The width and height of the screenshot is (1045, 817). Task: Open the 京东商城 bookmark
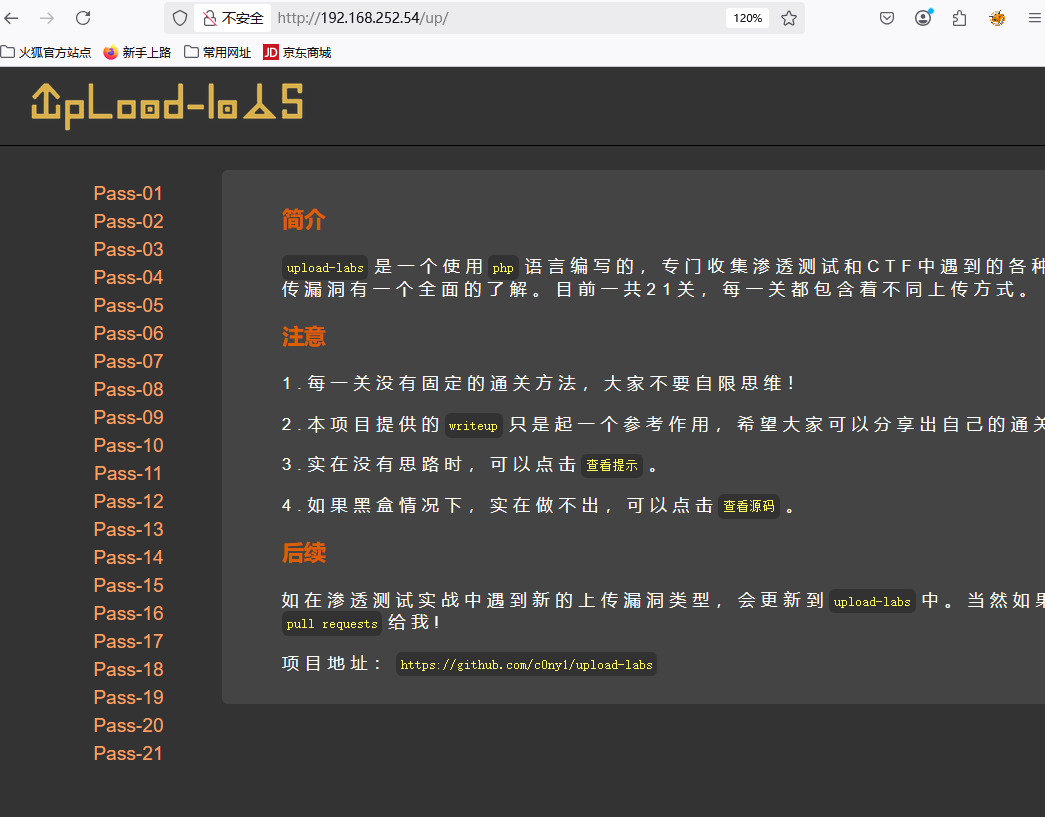click(290, 52)
